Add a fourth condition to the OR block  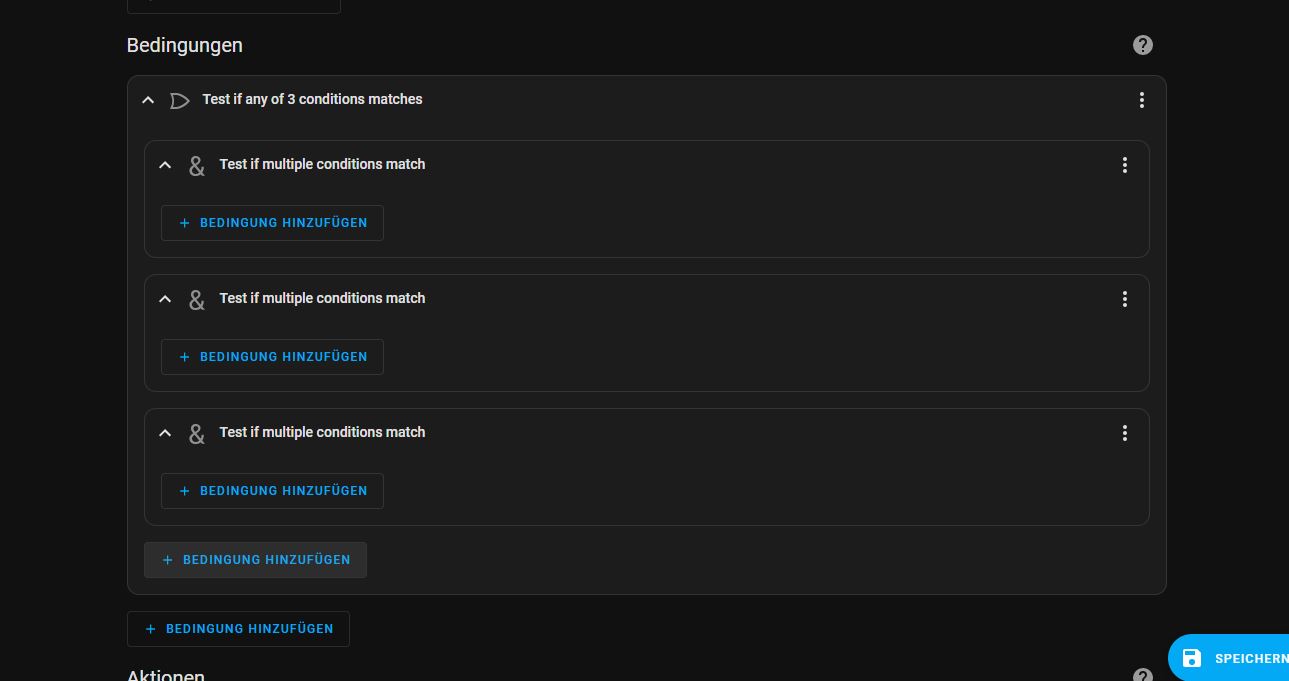pos(255,560)
